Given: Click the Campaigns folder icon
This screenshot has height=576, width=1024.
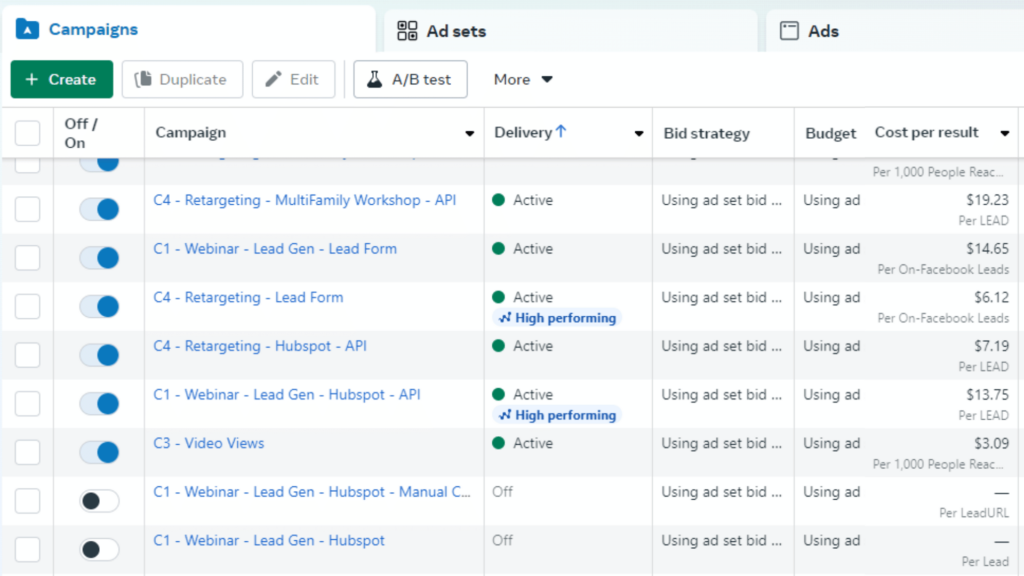Looking at the screenshot, I should pos(27,30).
